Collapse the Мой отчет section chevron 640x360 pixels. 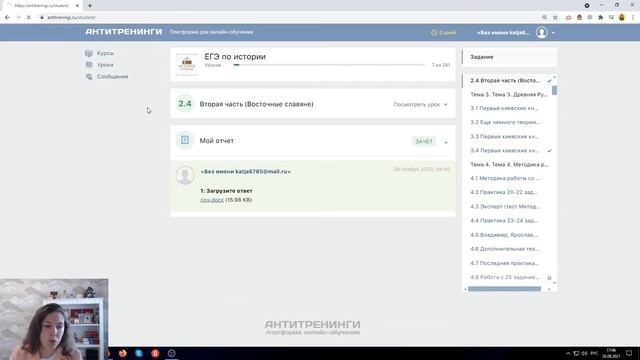tap(446, 142)
